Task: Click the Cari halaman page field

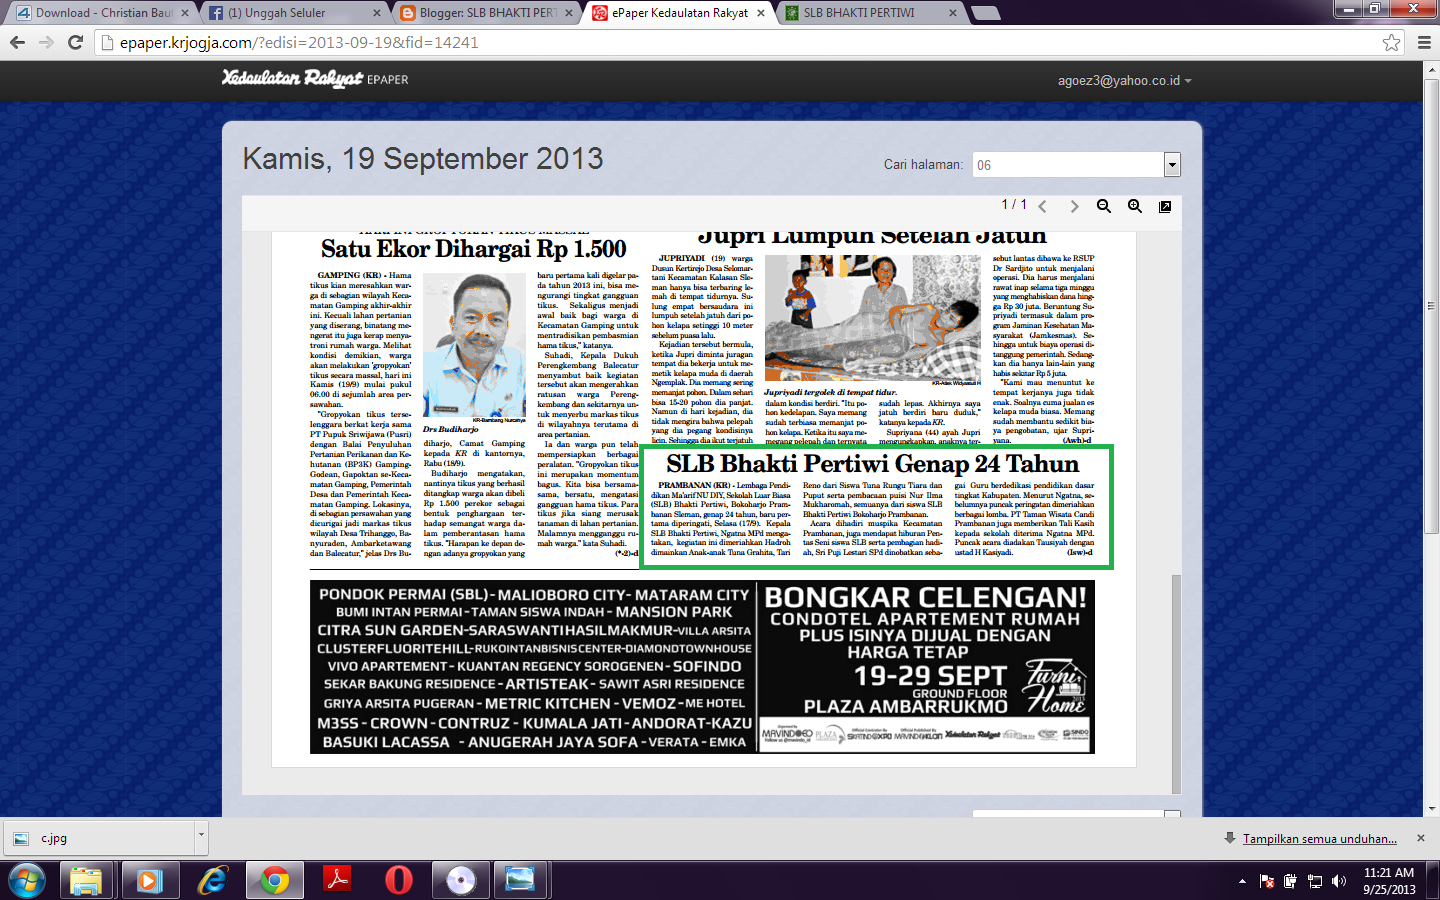Action: 1069,164
